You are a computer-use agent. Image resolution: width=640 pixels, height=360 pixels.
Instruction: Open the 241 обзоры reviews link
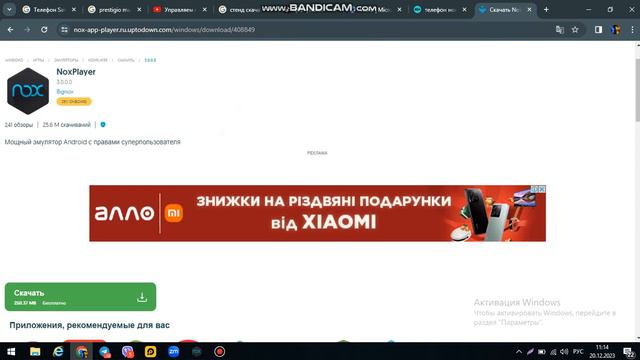point(19,125)
